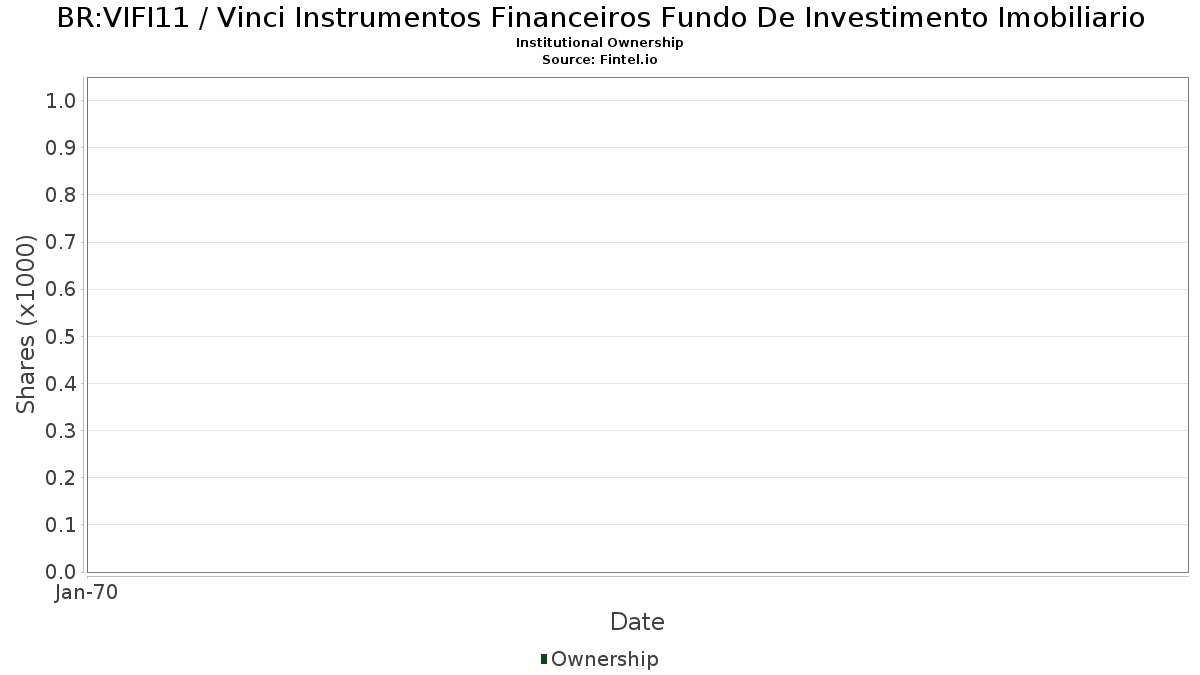Click the 0.3 y-axis label

(61, 431)
